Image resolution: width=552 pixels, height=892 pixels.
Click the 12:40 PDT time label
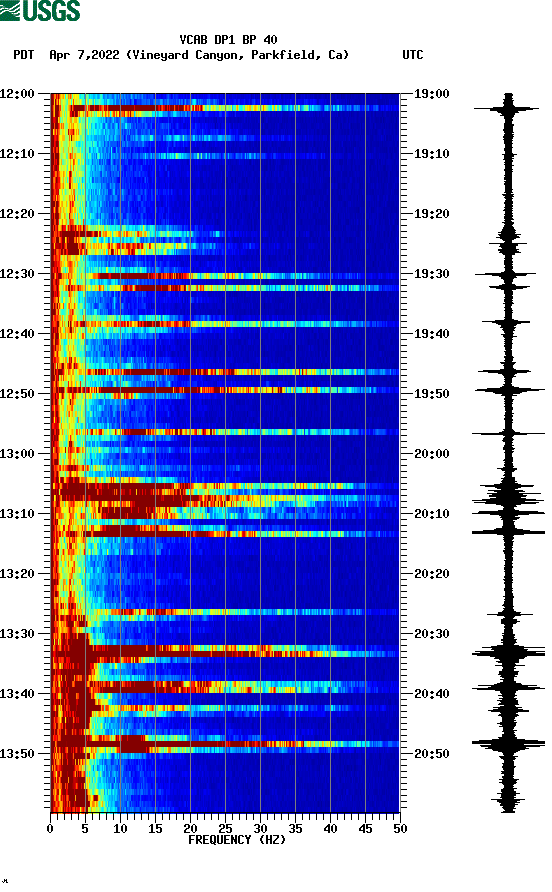tap(17, 333)
